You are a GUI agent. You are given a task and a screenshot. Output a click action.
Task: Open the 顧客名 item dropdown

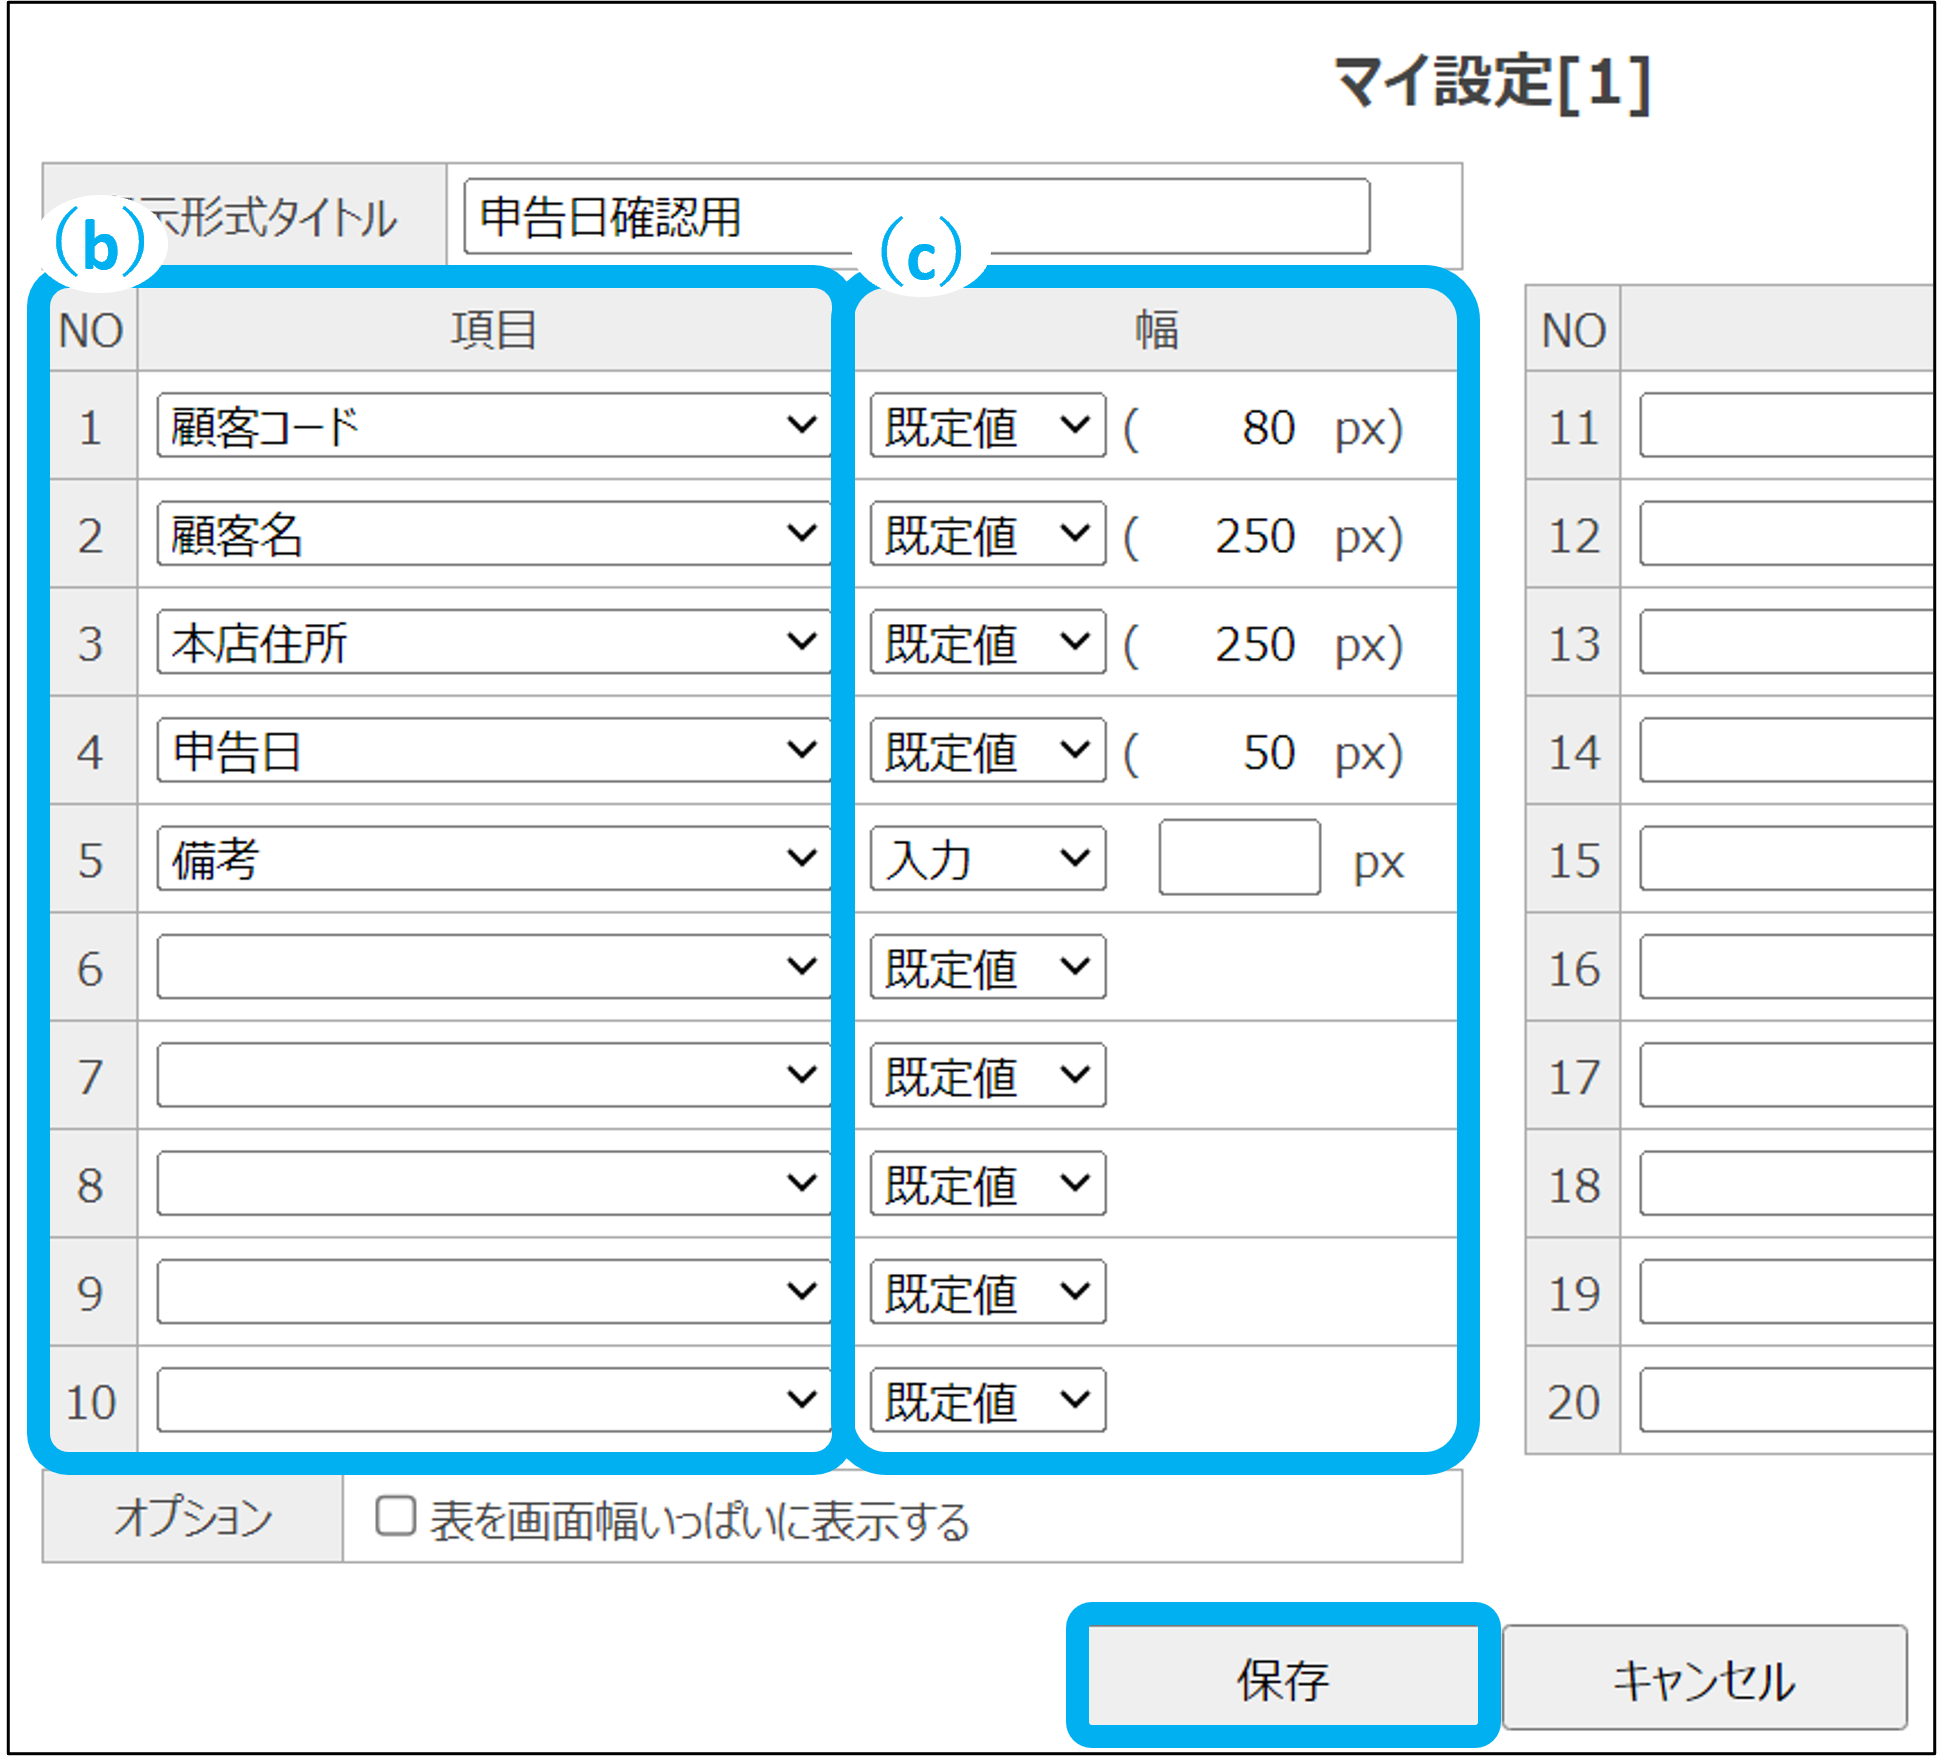click(x=492, y=534)
